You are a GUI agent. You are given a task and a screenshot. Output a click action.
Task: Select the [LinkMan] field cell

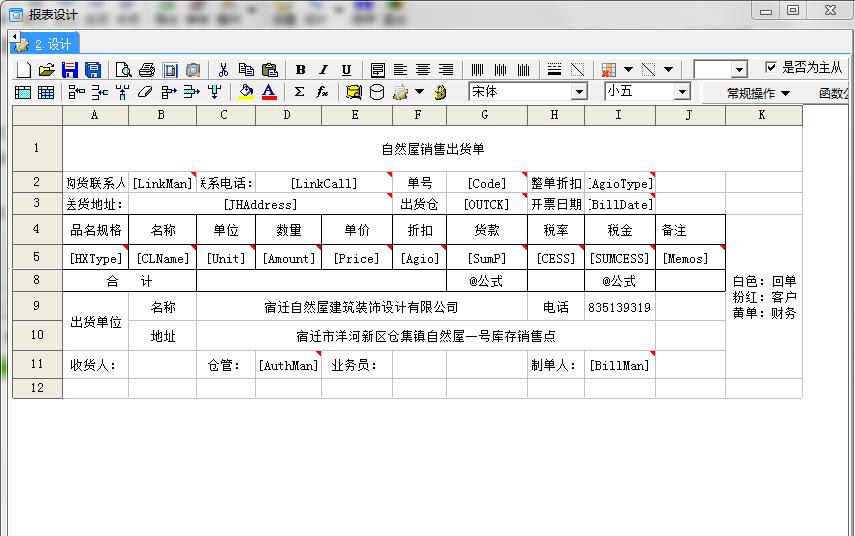(x=162, y=184)
